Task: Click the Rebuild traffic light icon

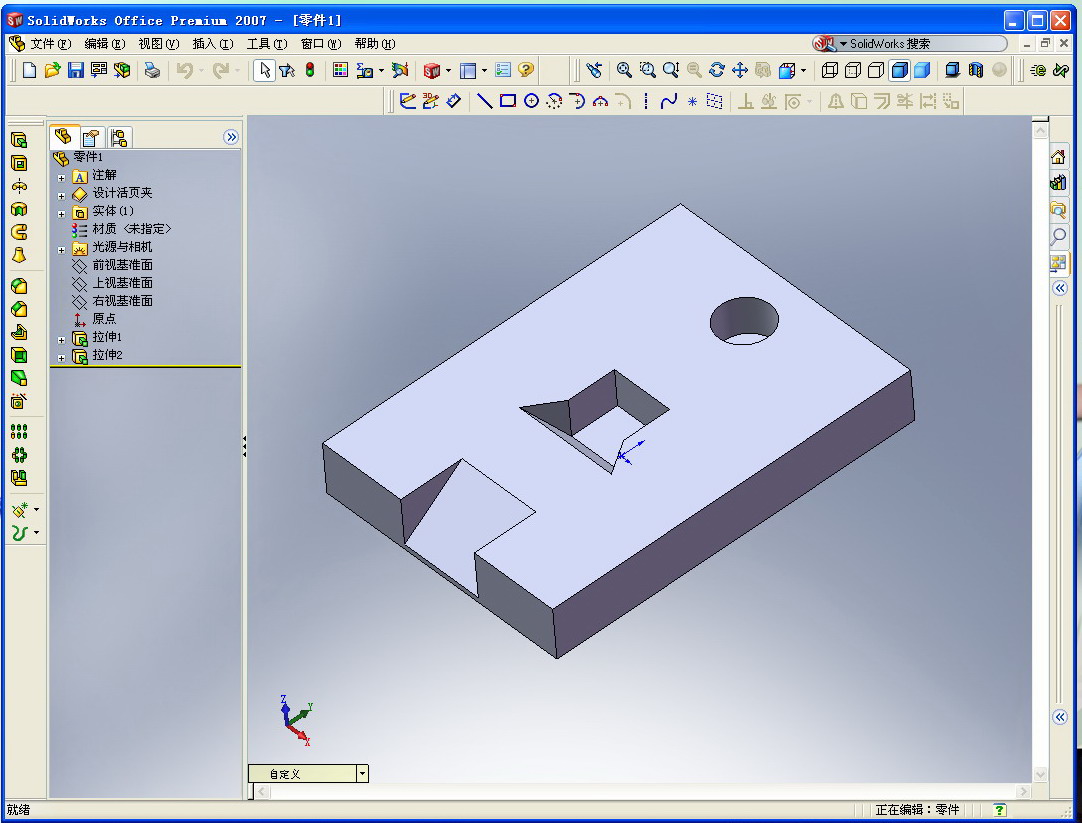Action: tap(311, 70)
